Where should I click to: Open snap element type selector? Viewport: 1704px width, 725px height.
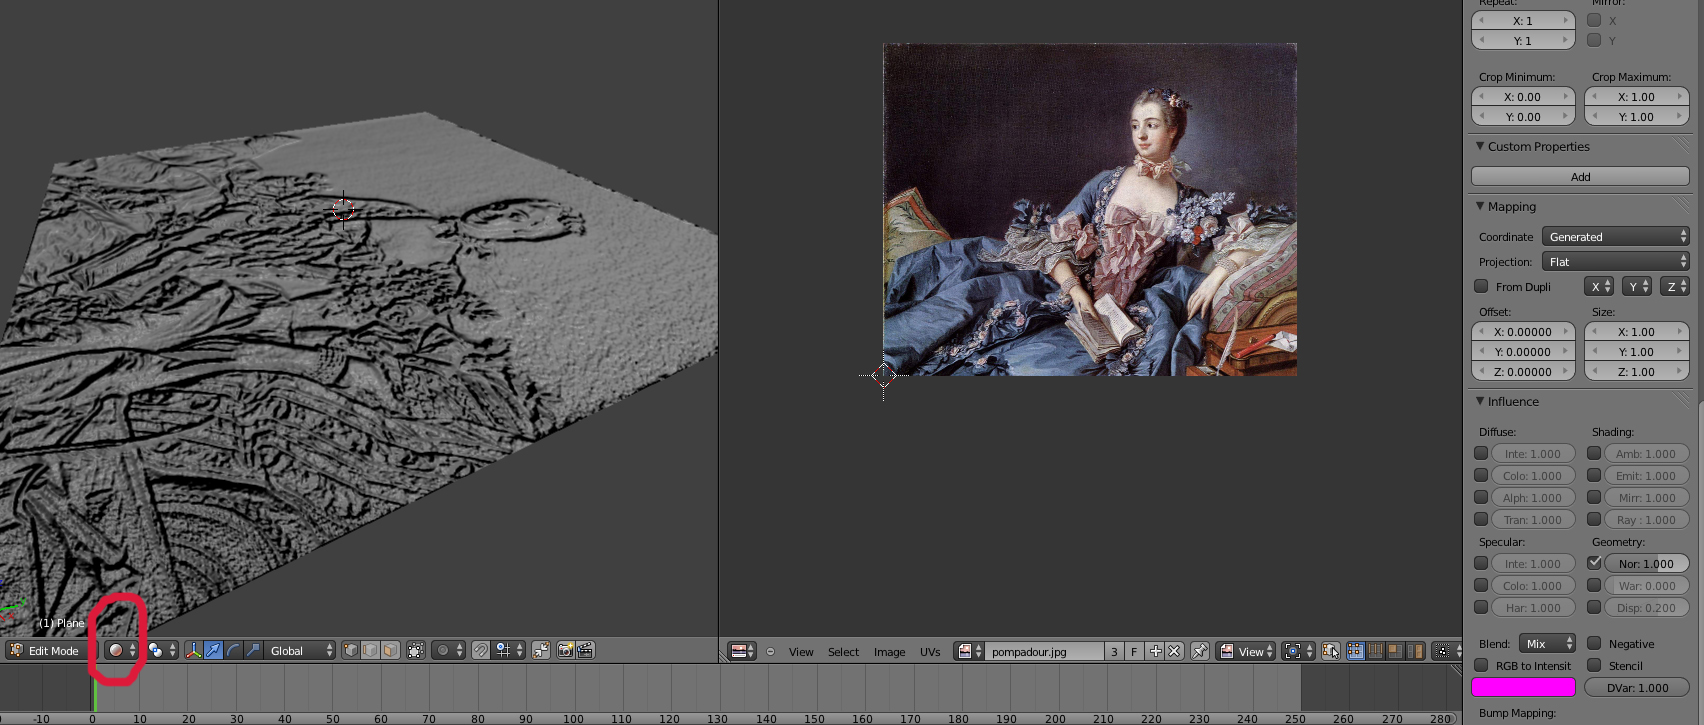(508, 651)
